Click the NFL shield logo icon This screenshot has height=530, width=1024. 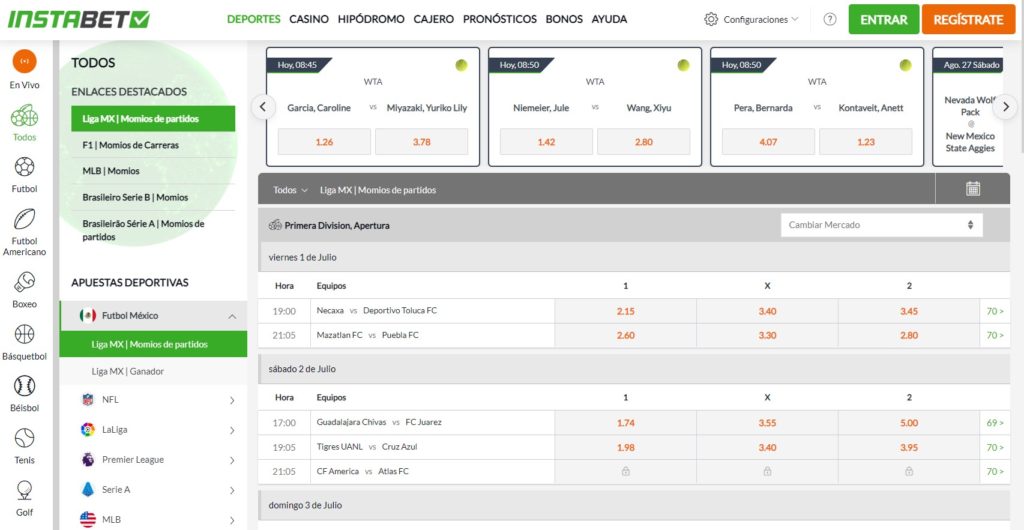point(88,399)
